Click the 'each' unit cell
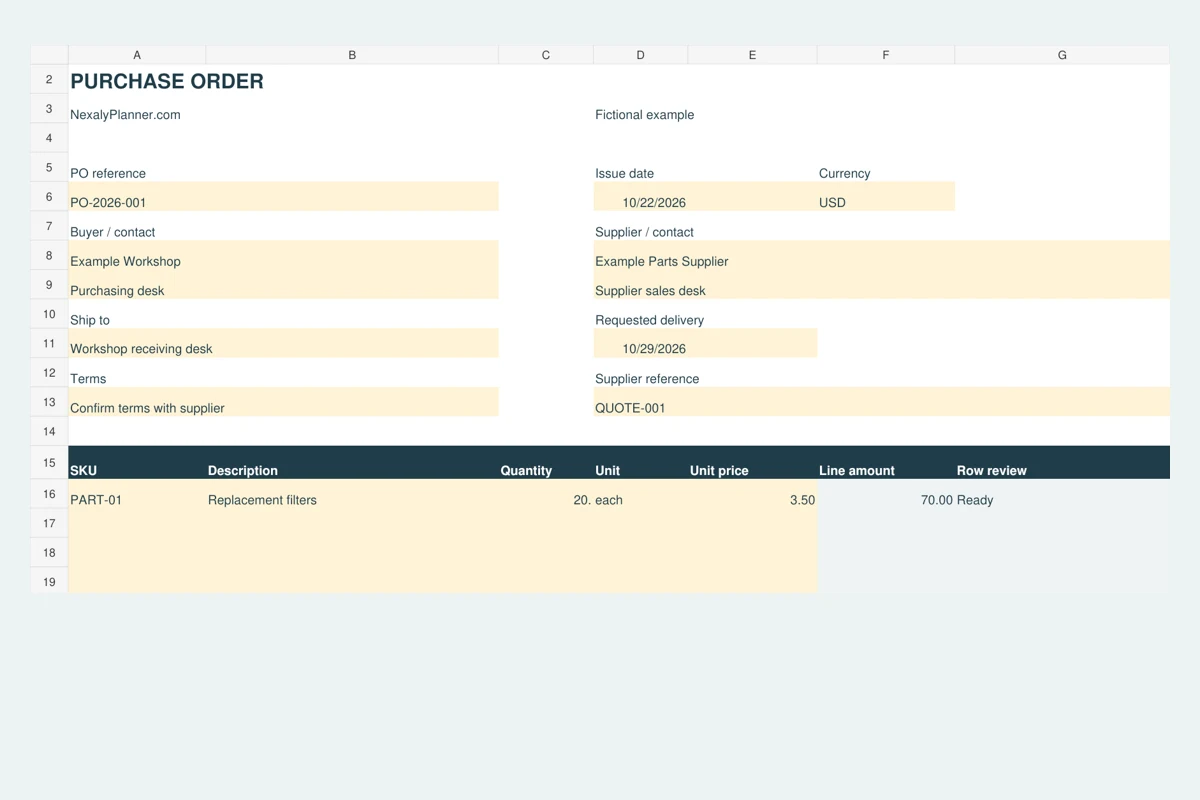 [x=640, y=494]
